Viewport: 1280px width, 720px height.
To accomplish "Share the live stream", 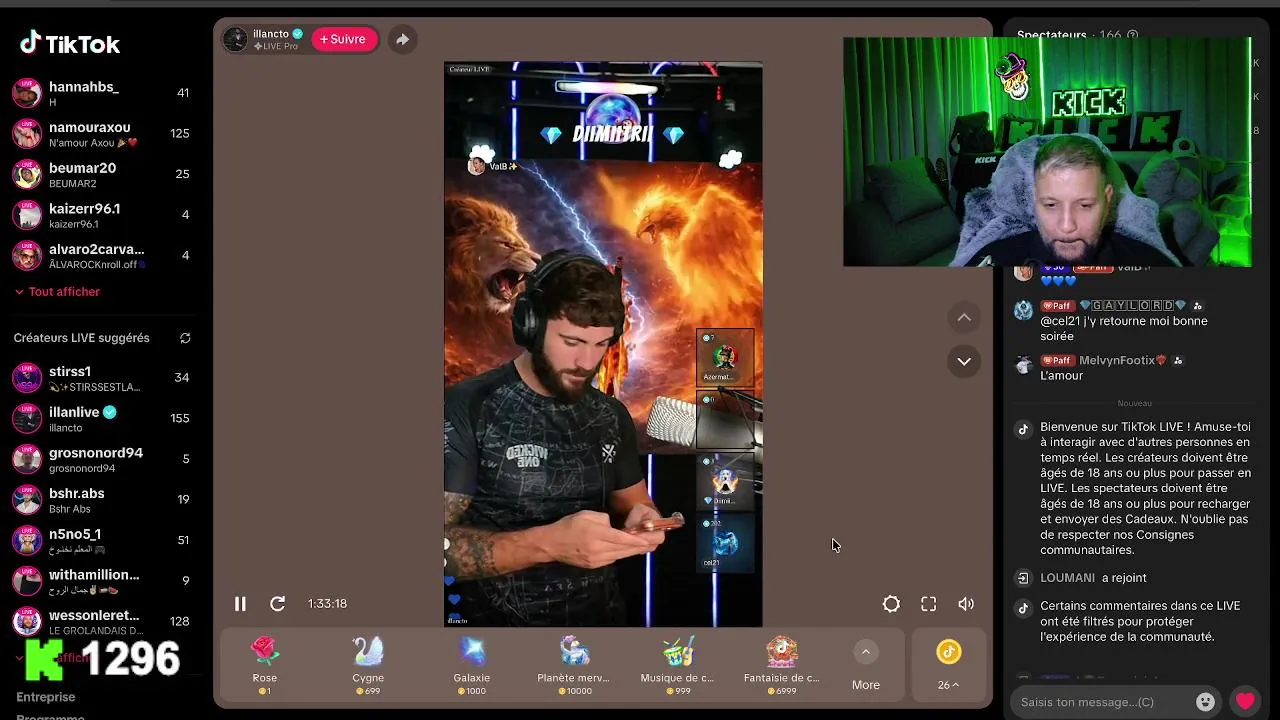I will click(402, 39).
